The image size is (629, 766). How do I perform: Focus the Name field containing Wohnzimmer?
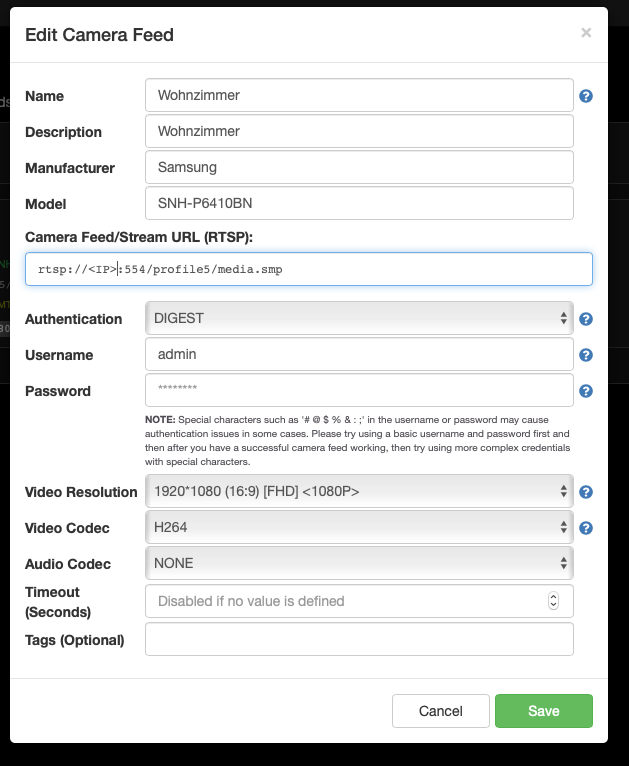pyautogui.click(x=359, y=96)
